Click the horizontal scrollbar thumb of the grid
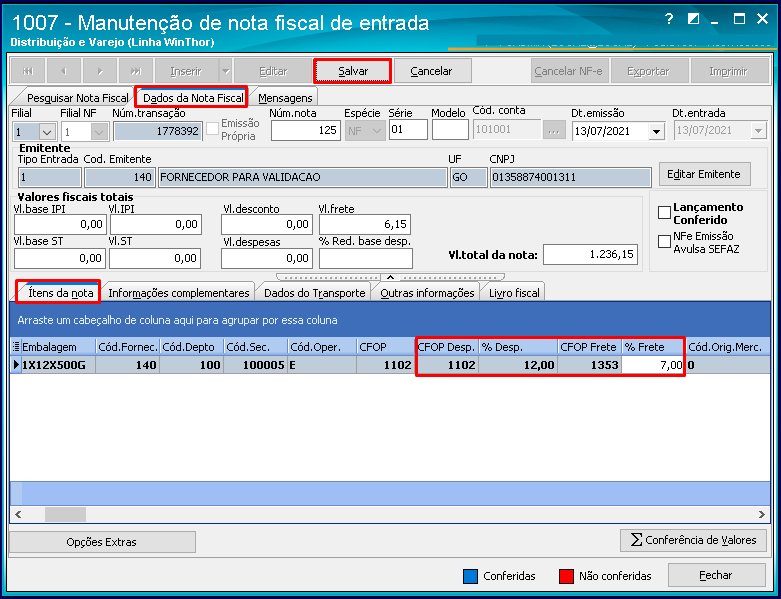 (x=65, y=514)
